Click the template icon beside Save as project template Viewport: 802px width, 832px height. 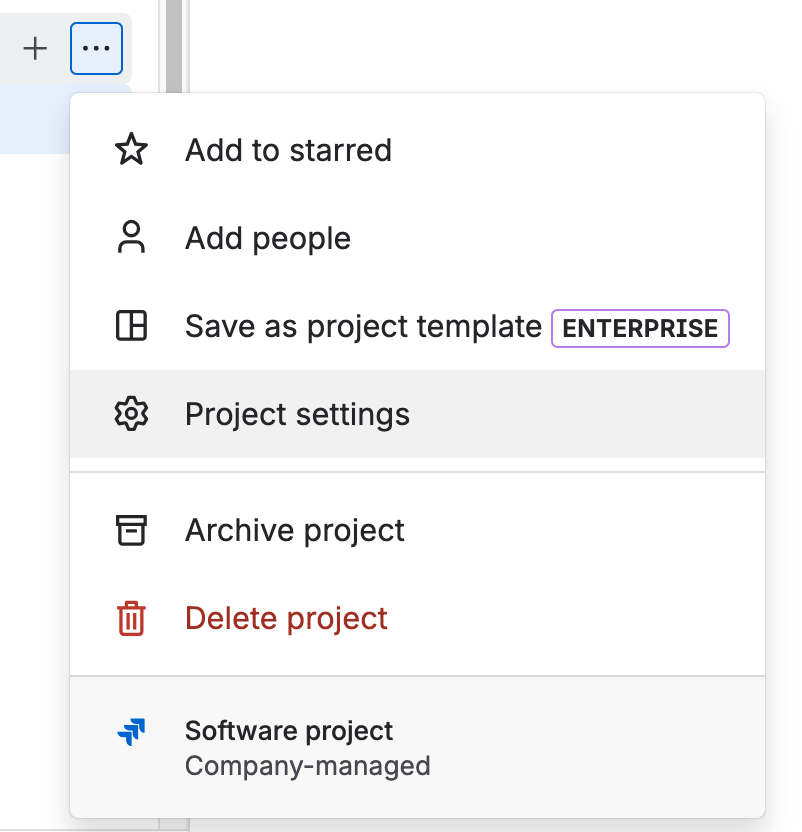[x=131, y=325]
